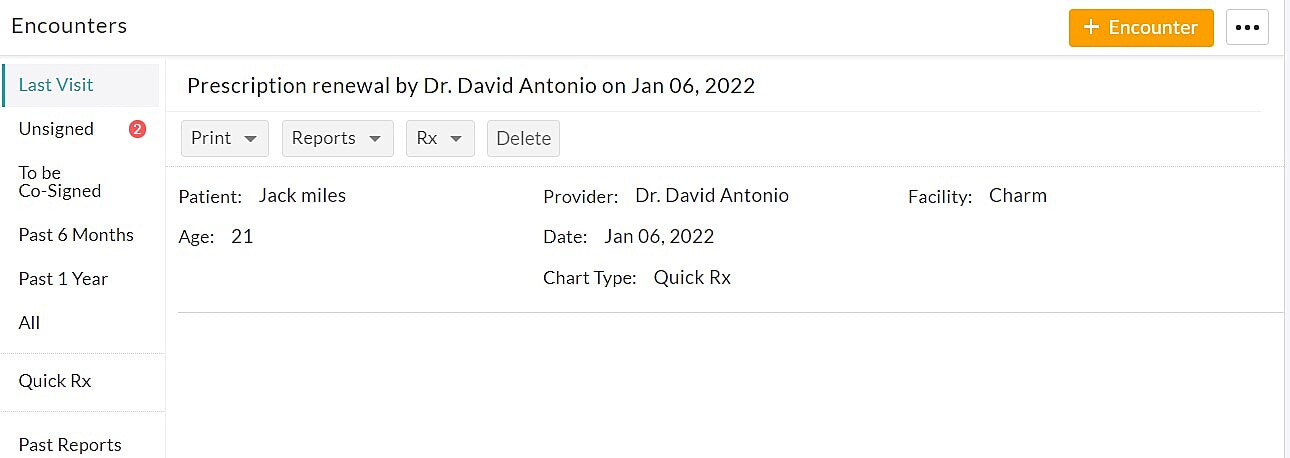Click the three-dots more options button
This screenshot has width=1290, height=458.
pyautogui.click(x=1247, y=28)
